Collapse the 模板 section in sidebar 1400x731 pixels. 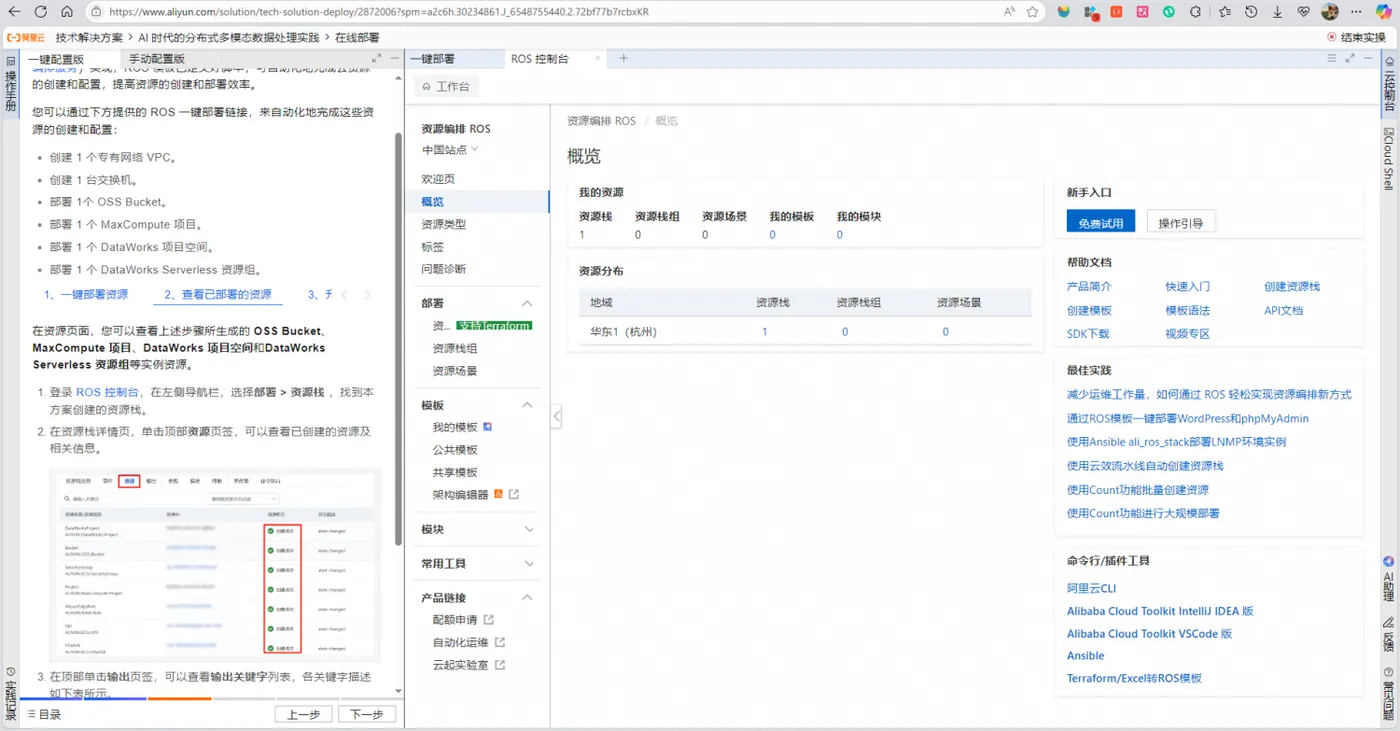528,405
